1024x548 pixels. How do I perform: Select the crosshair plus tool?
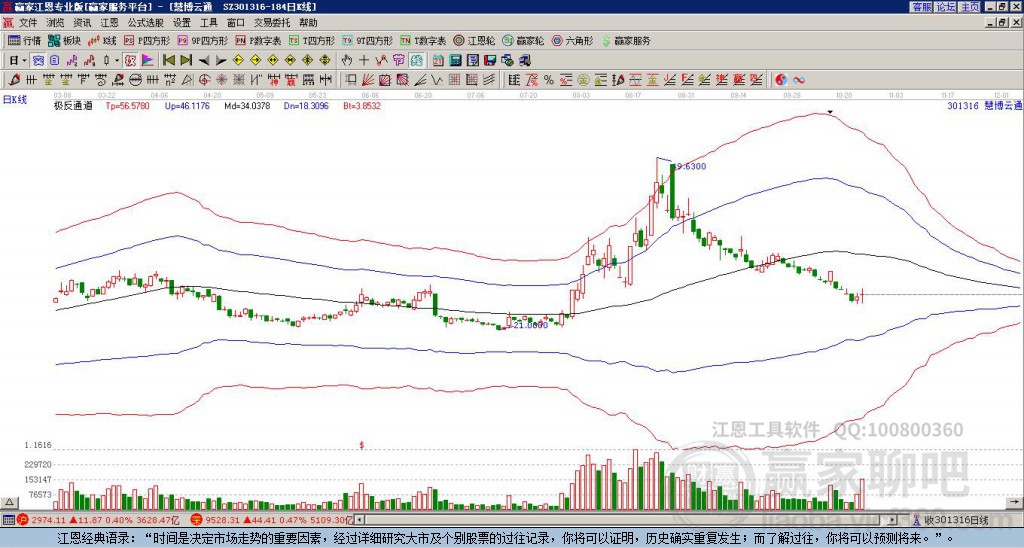coord(364,61)
